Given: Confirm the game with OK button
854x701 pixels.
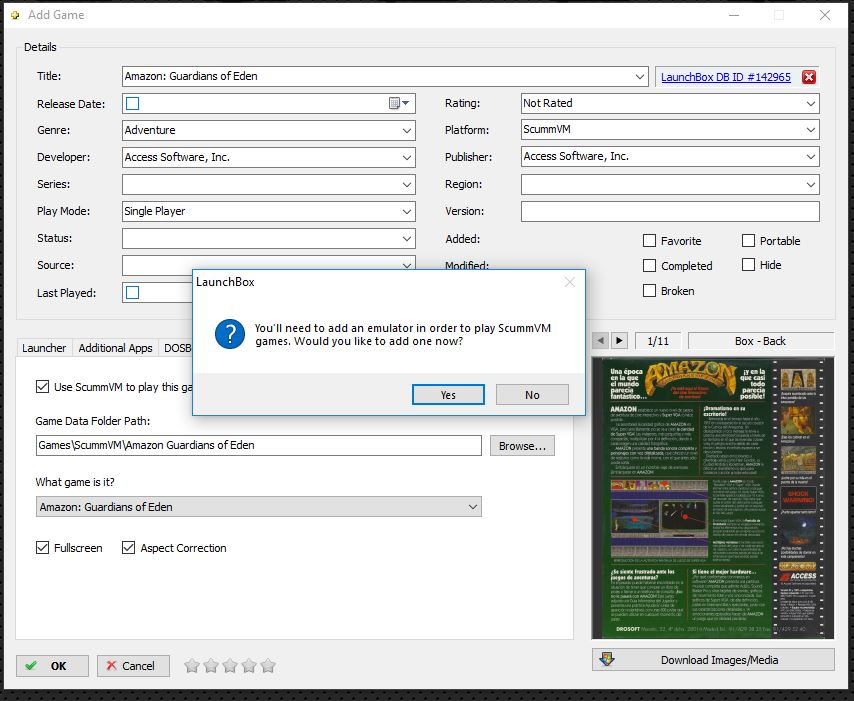Looking at the screenshot, I should tap(52, 666).
